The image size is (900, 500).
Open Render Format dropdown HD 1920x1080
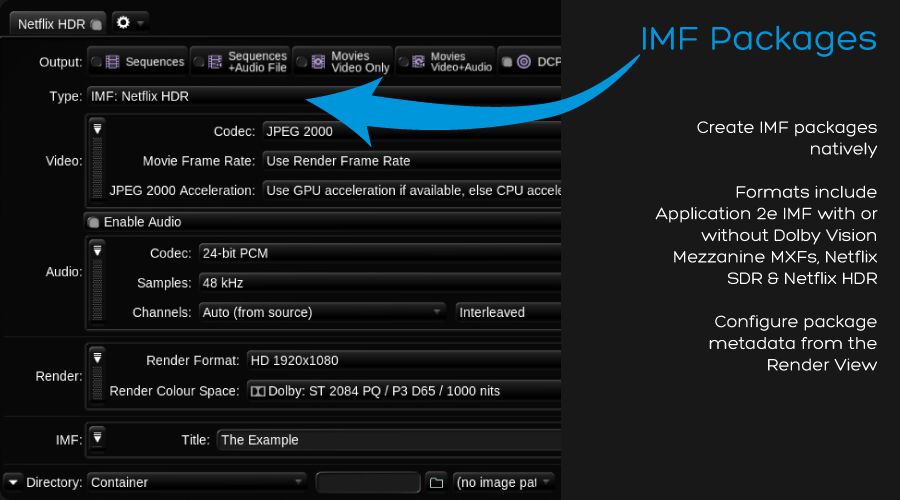point(404,361)
